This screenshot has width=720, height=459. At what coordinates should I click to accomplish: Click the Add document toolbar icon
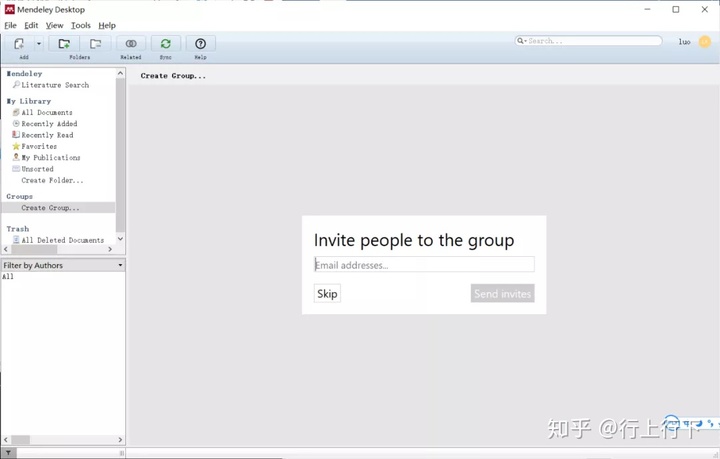(19, 44)
